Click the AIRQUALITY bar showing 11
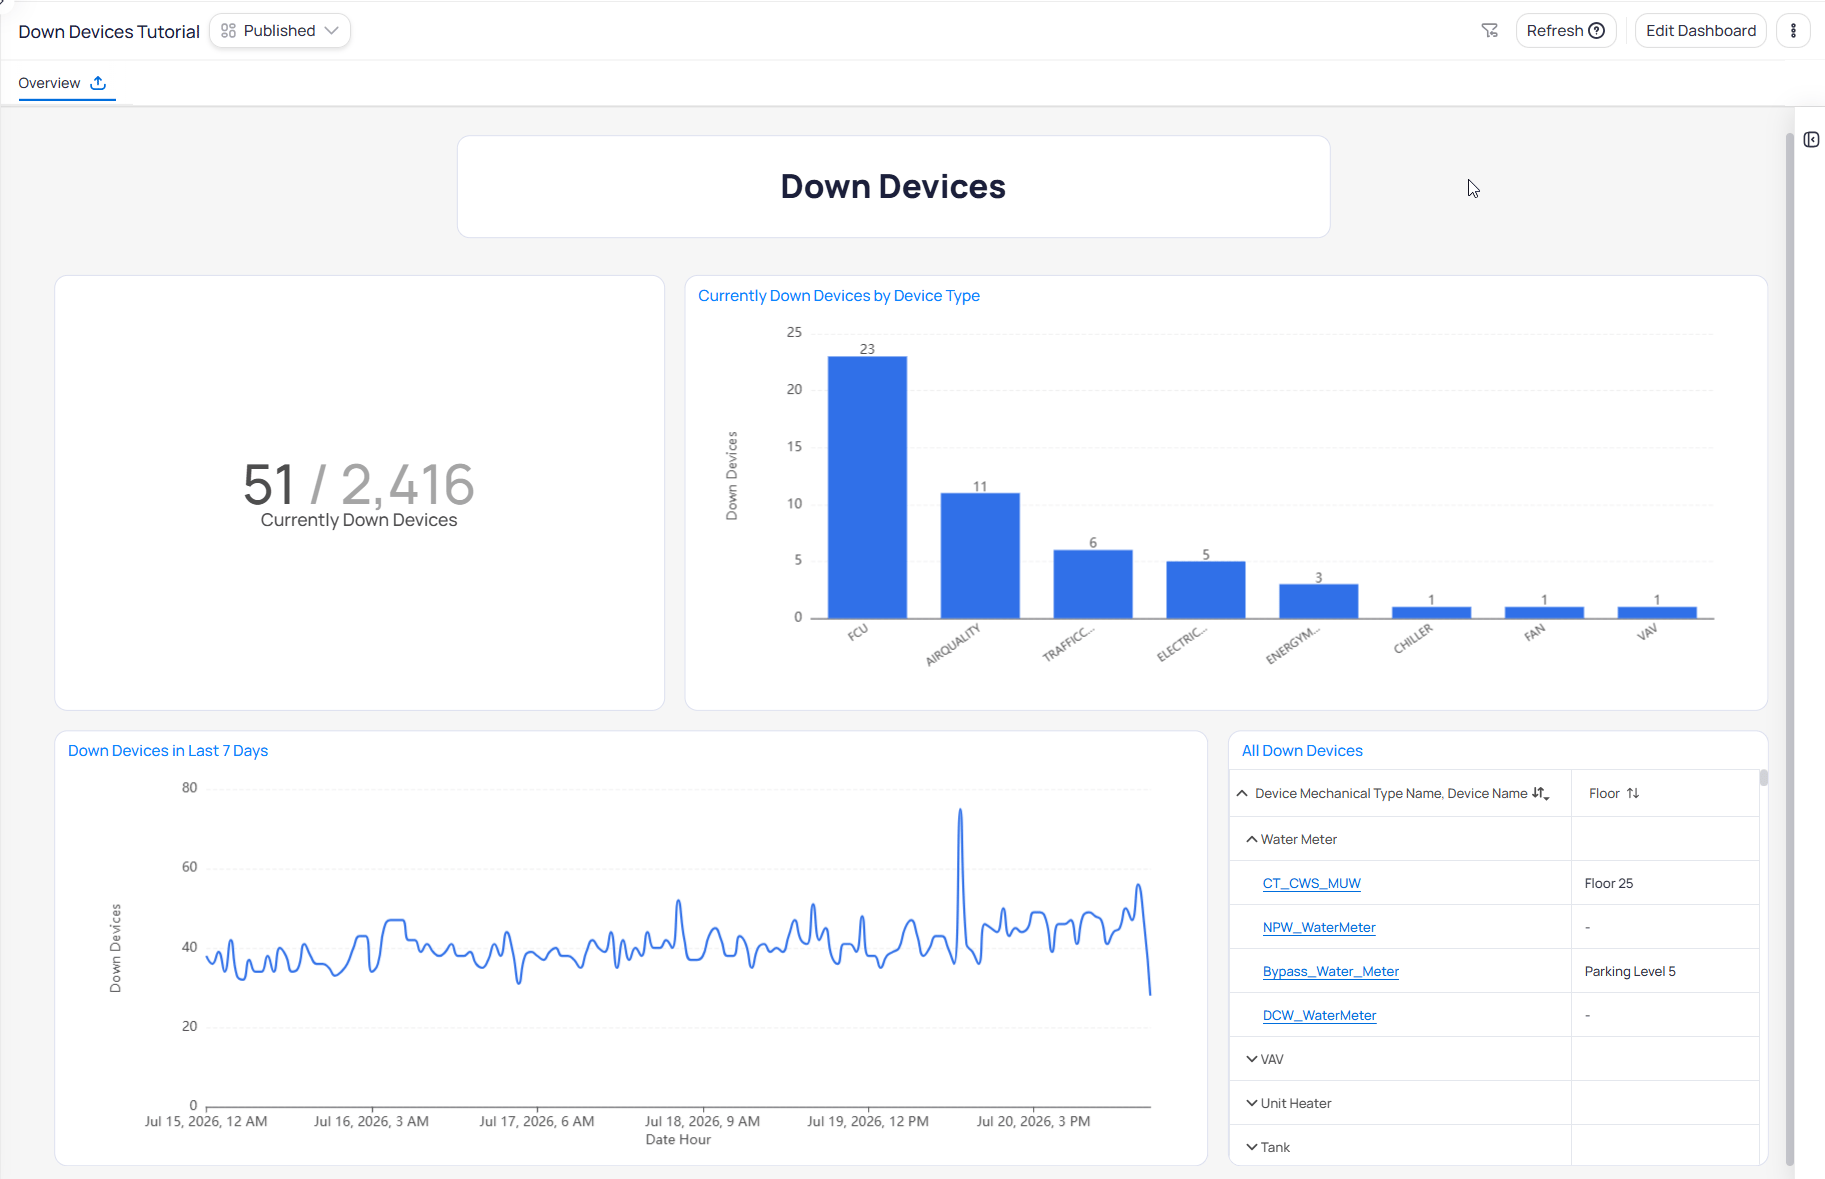This screenshot has height=1179, width=1825. pyautogui.click(x=980, y=556)
